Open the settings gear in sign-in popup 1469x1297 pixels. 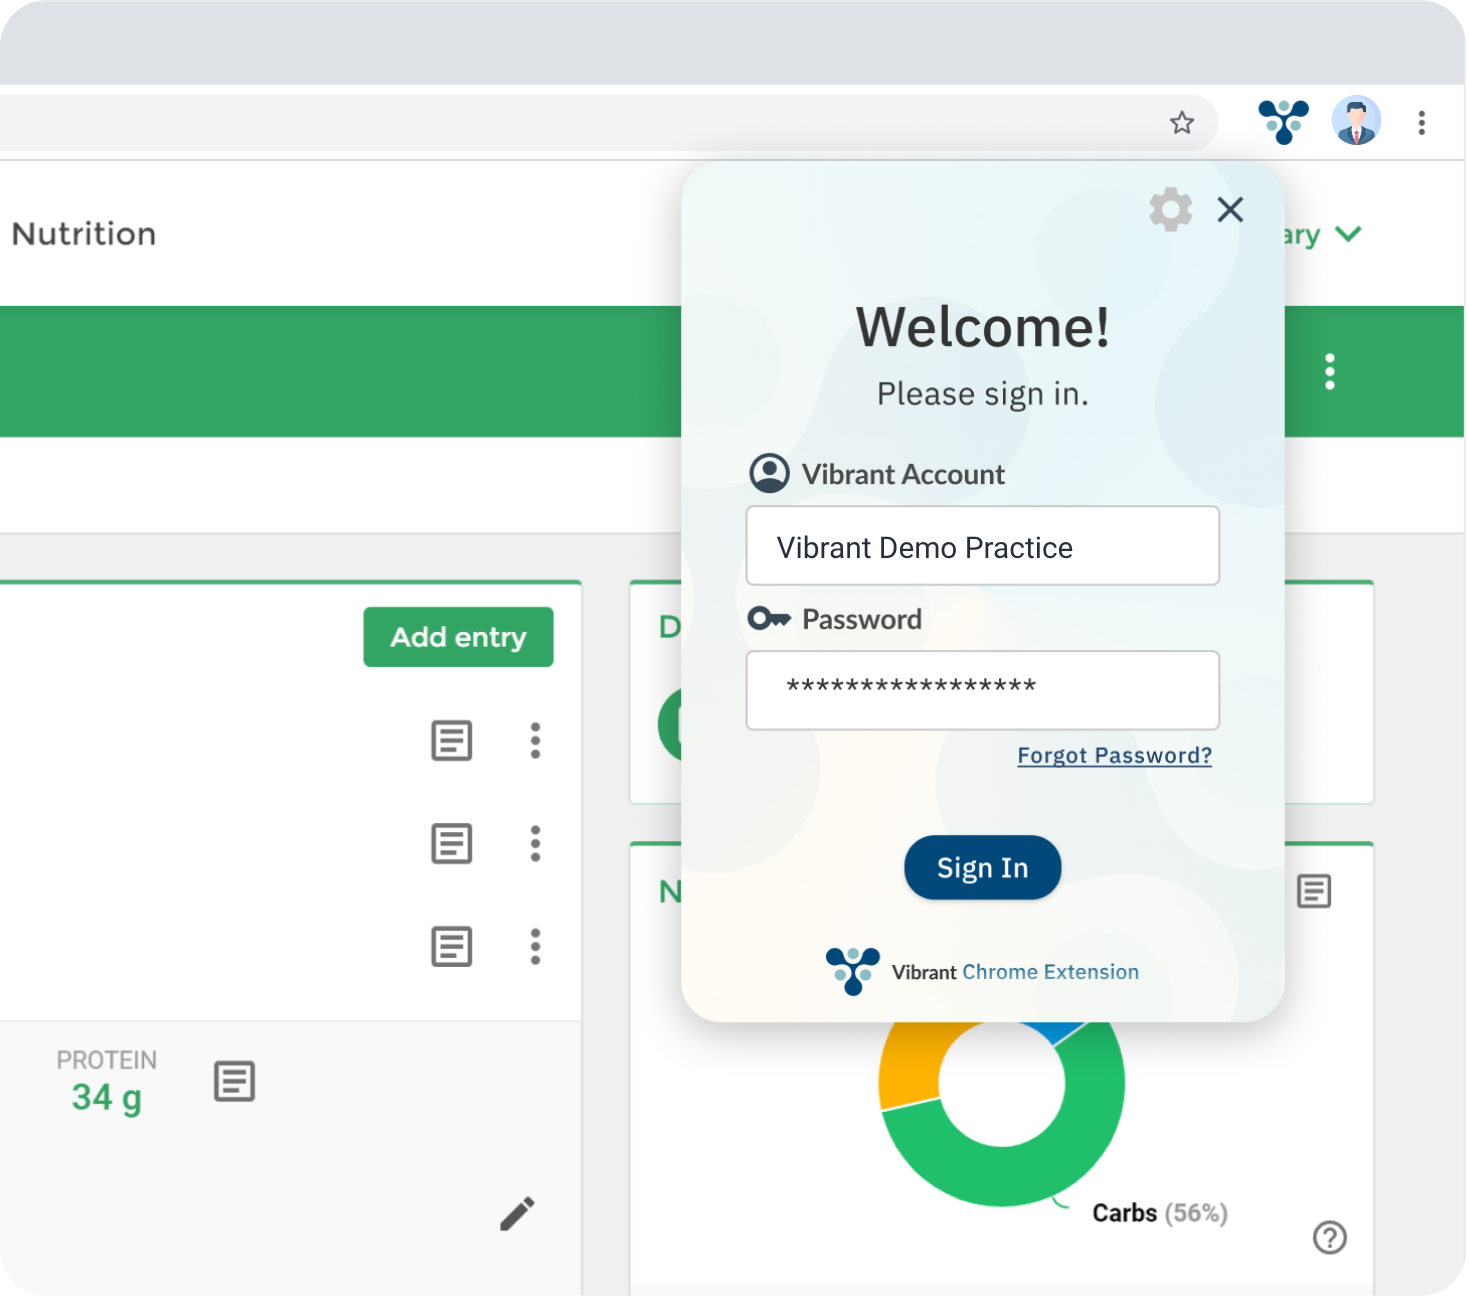pos(1170,210)
